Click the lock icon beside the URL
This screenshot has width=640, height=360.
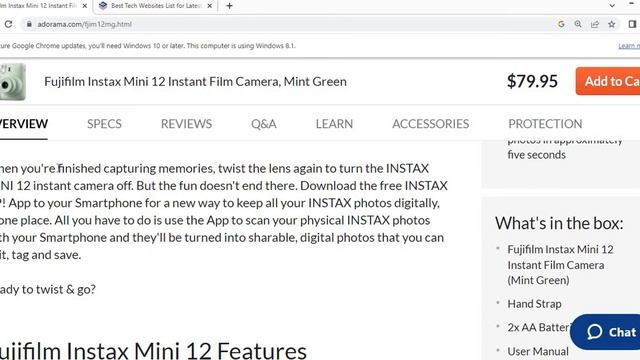click(x=29, y=24)
